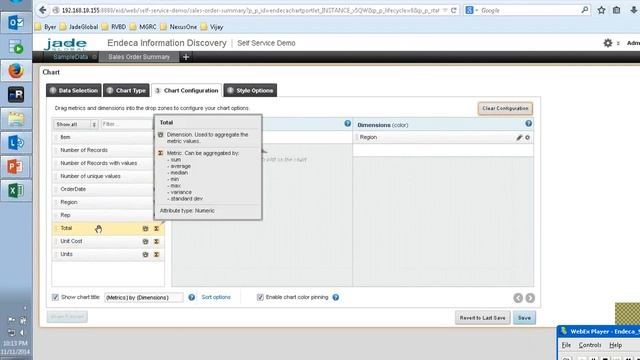Click the dimension icon on Unit Cost row
This screenshot has width=640, height=360.
145,242
